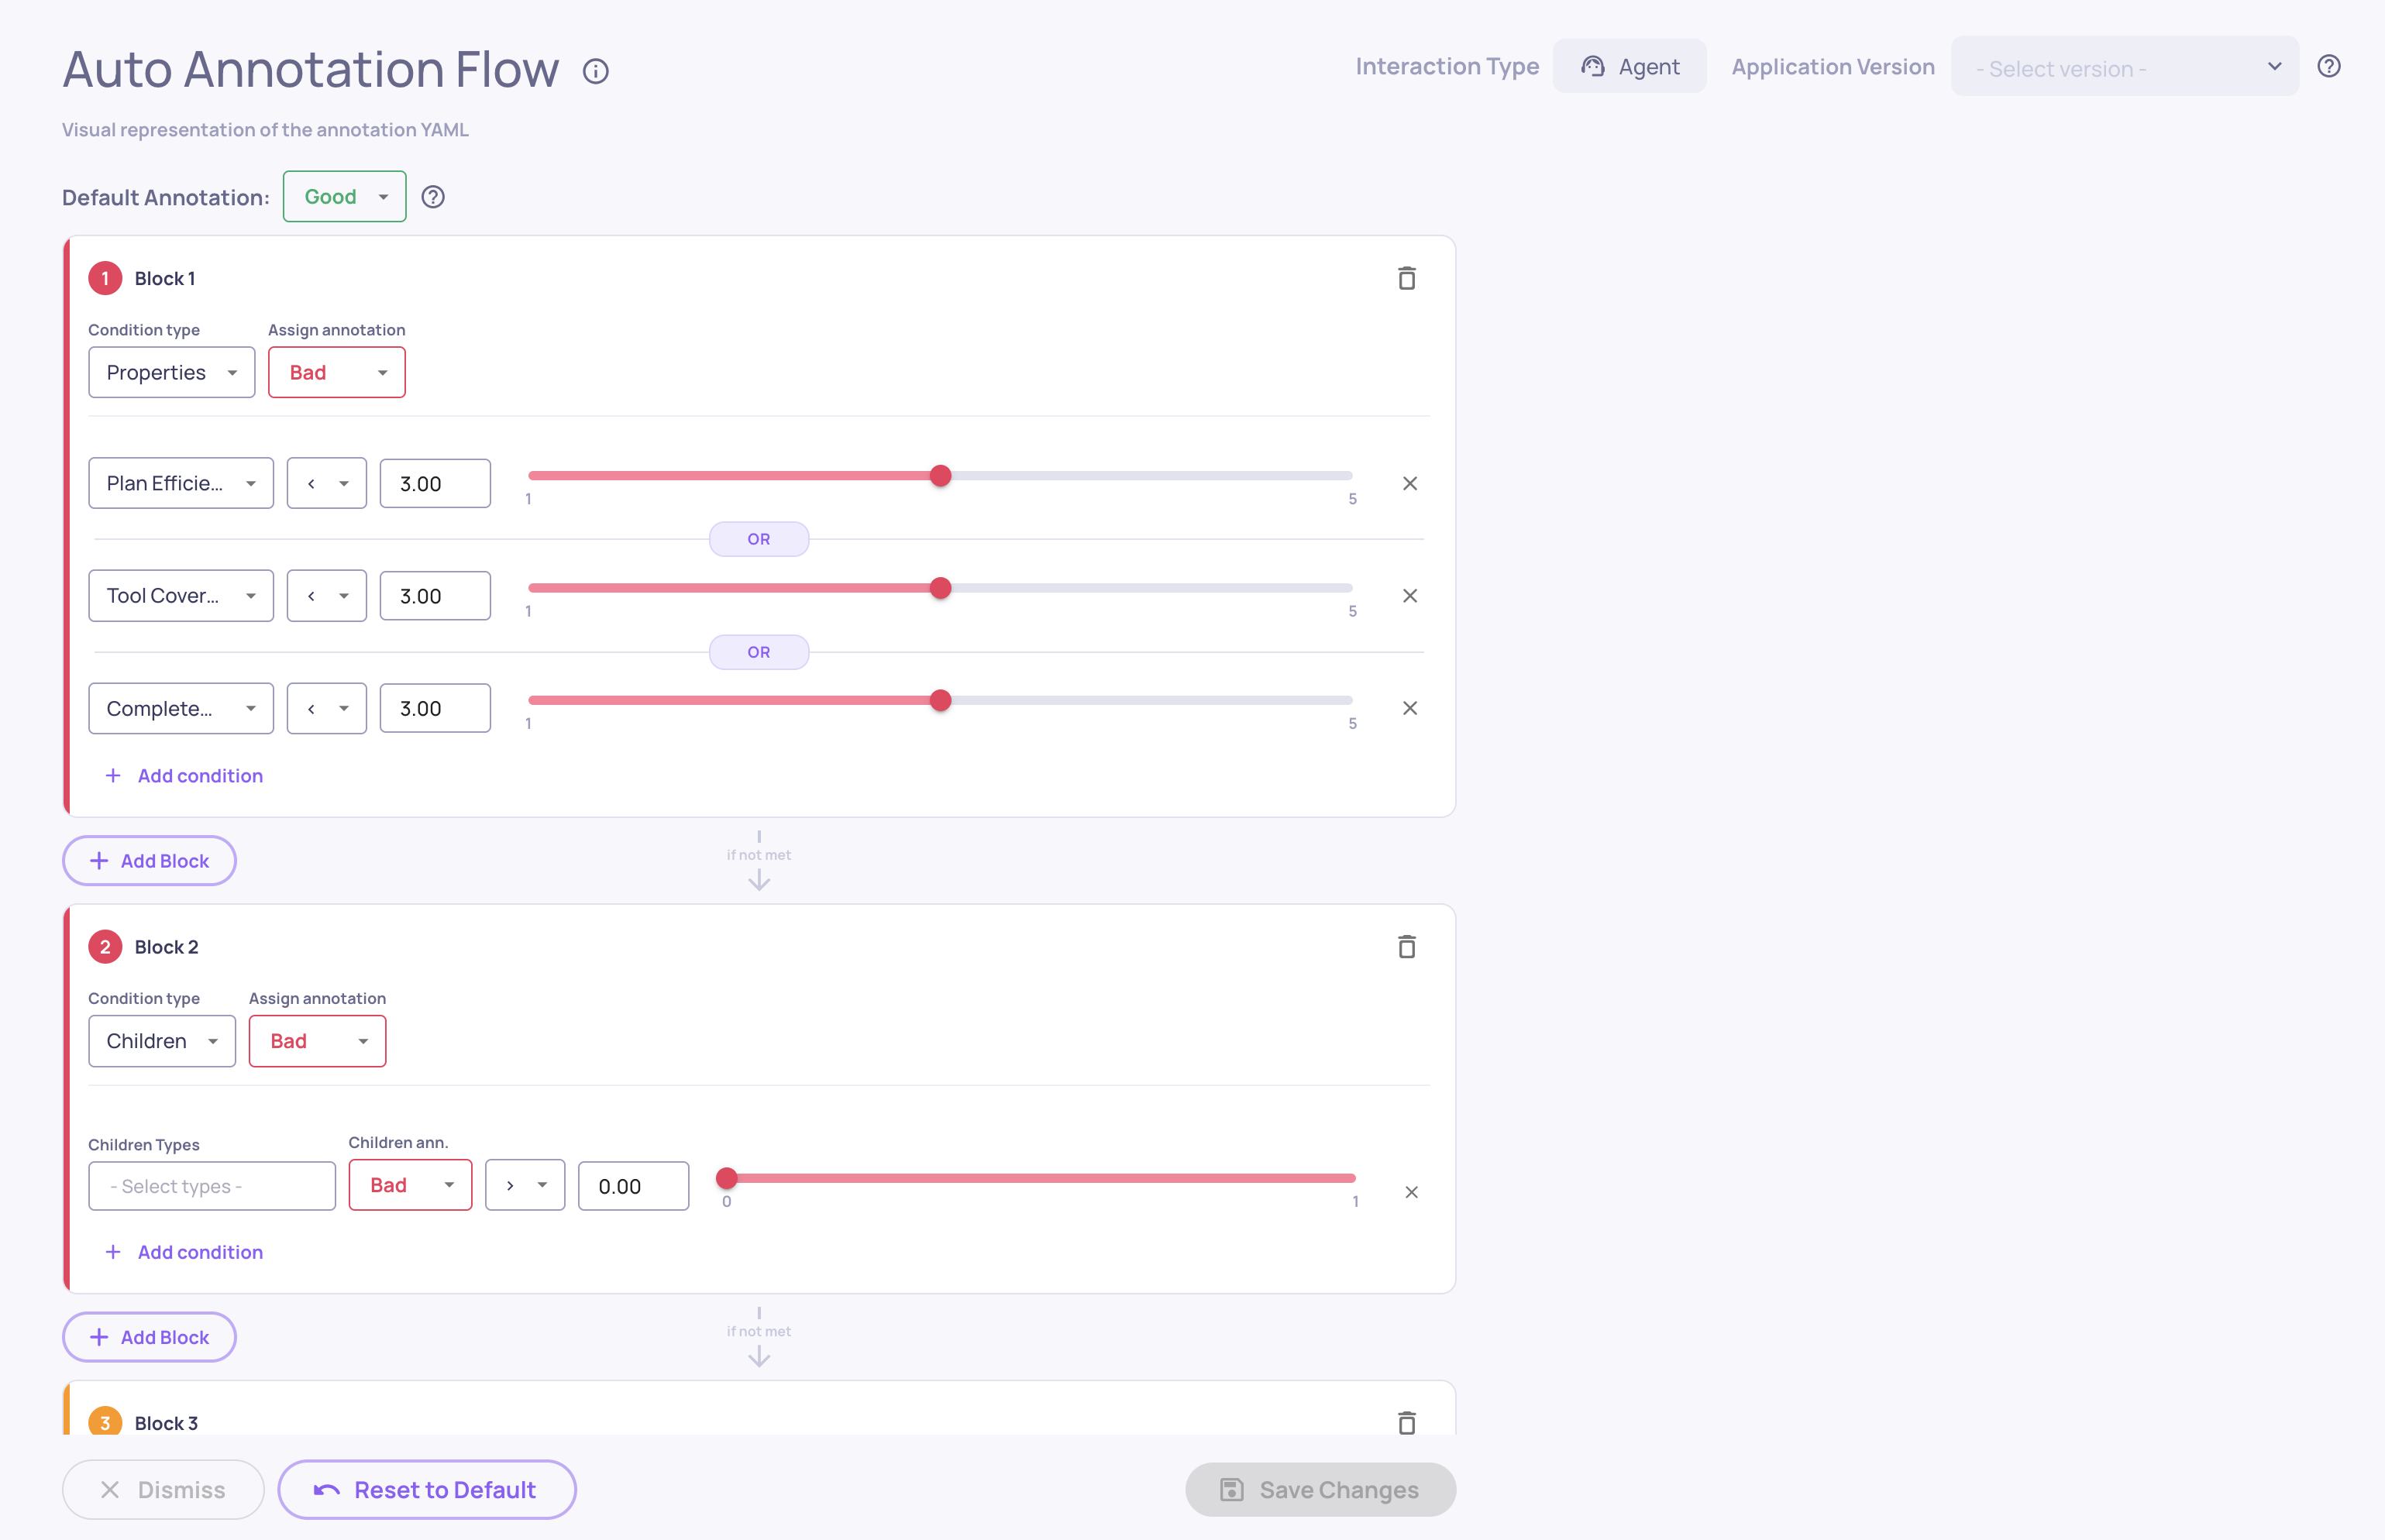Delete Block 2 with trash icon
The height and width of the screenshot is (1540, 2385).
click(1406, 947)
